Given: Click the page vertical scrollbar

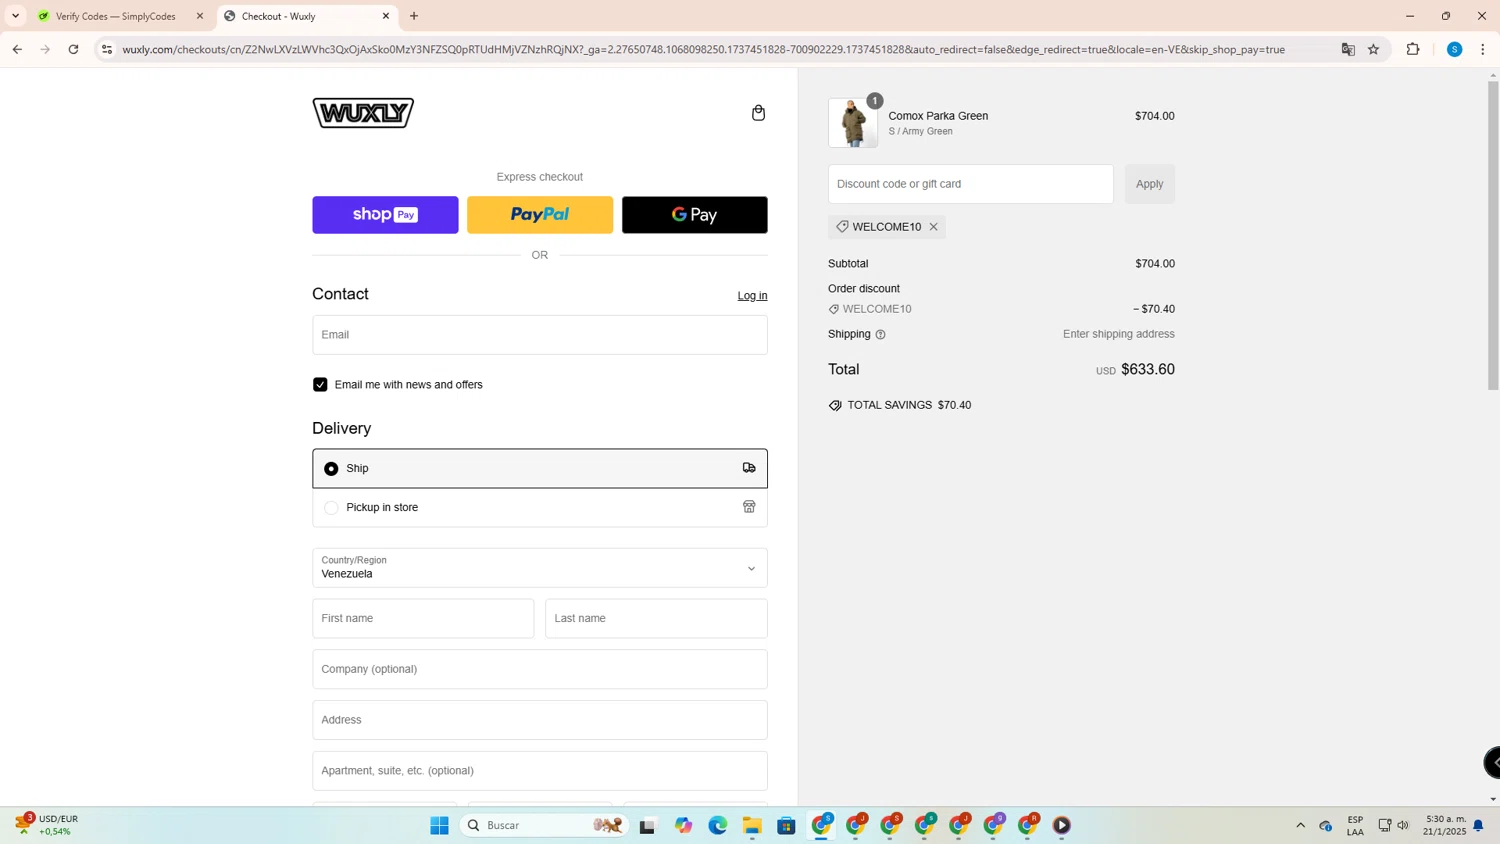Looking at the screenshot, I should pyautogui.click(x=1493, y=235).
